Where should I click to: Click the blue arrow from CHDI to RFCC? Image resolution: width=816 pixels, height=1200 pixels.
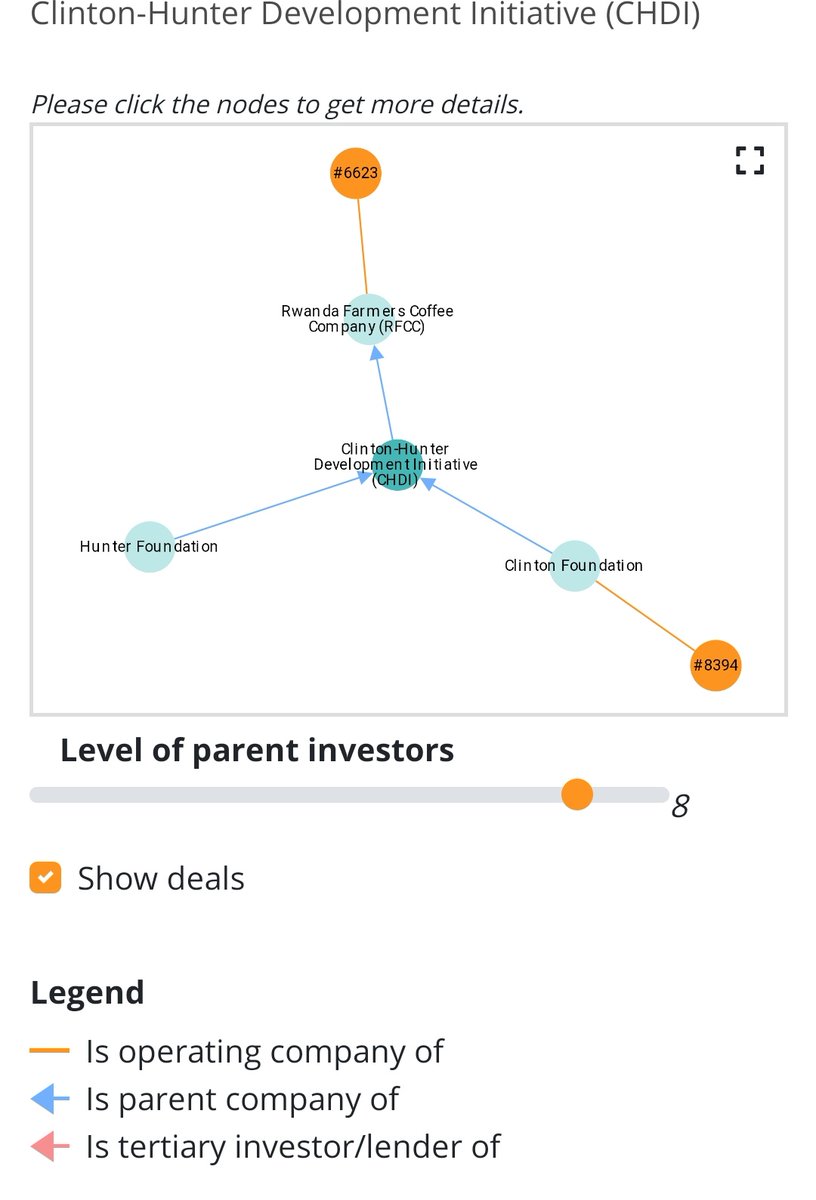coord(383,393)
